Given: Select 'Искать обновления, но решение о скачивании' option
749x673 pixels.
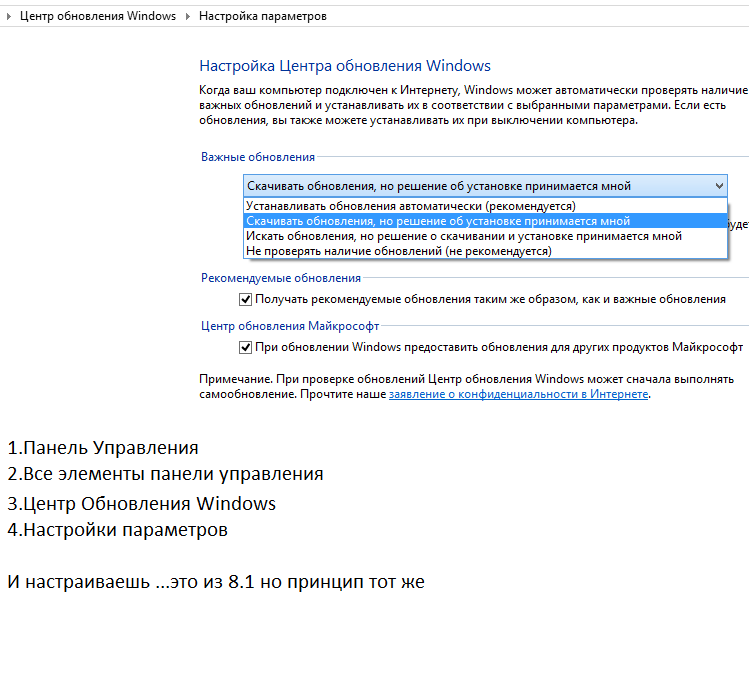Looking at the screenshot, I should coord(485,236).
